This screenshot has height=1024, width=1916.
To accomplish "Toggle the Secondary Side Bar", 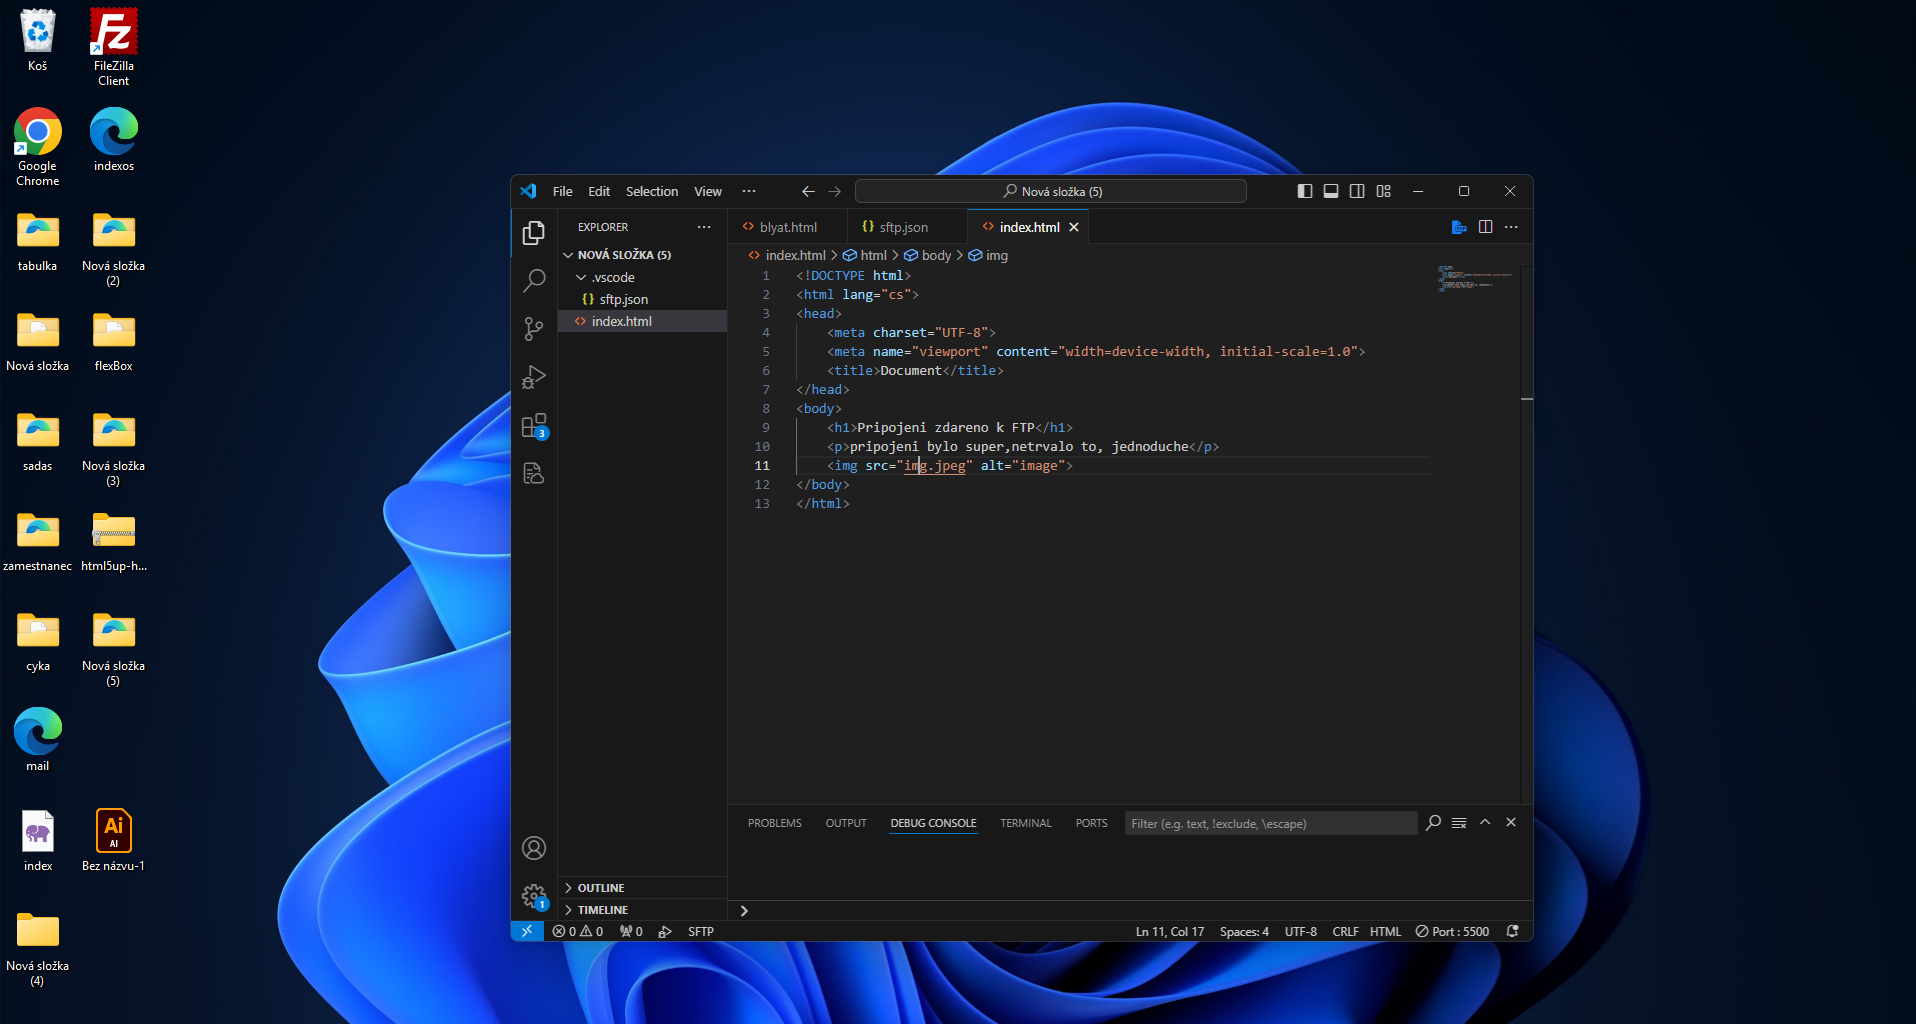I will (x=1357, y=191).
